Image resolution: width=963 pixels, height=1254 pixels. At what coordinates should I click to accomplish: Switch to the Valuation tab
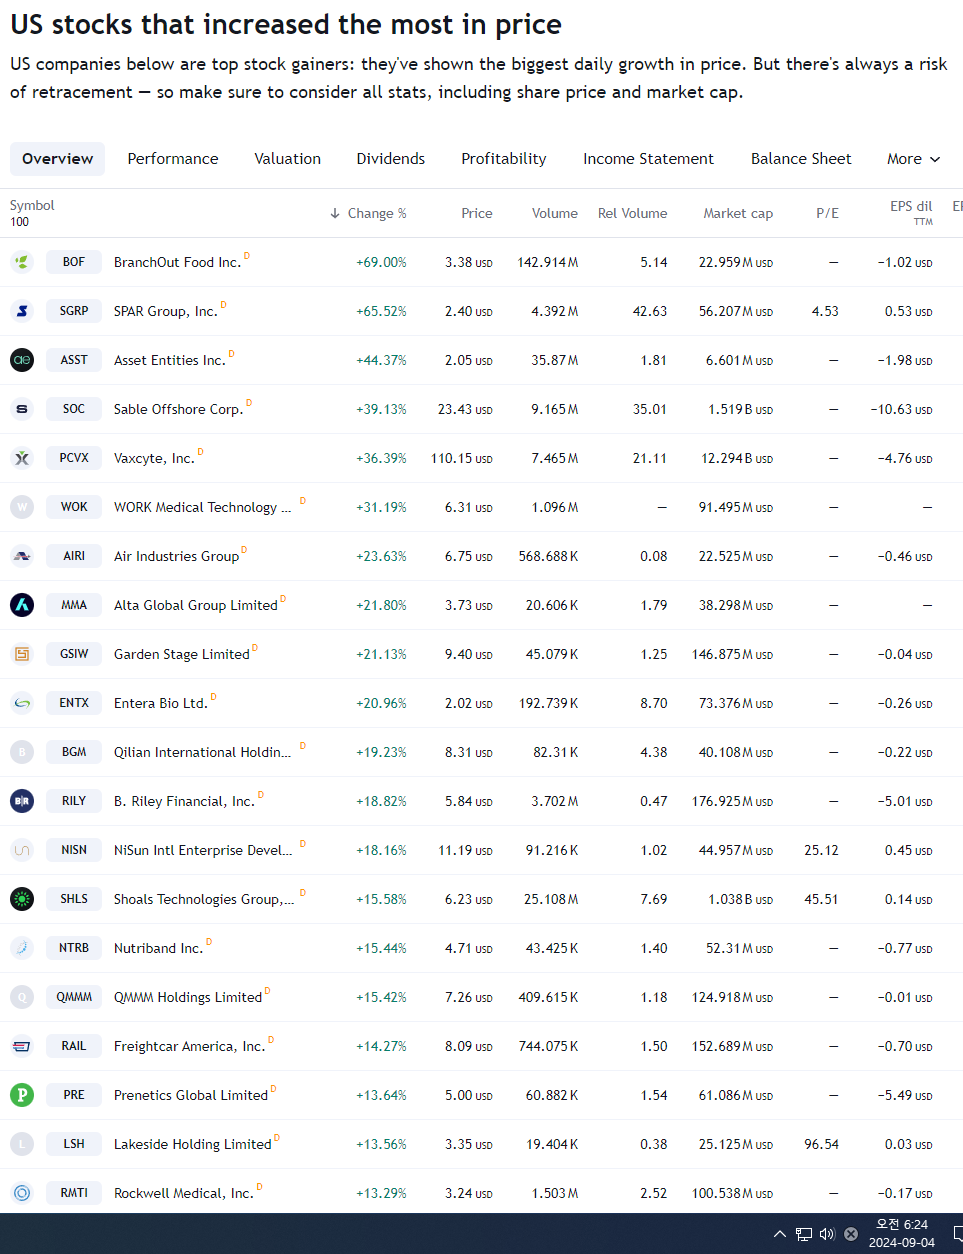tap(287, 159)
